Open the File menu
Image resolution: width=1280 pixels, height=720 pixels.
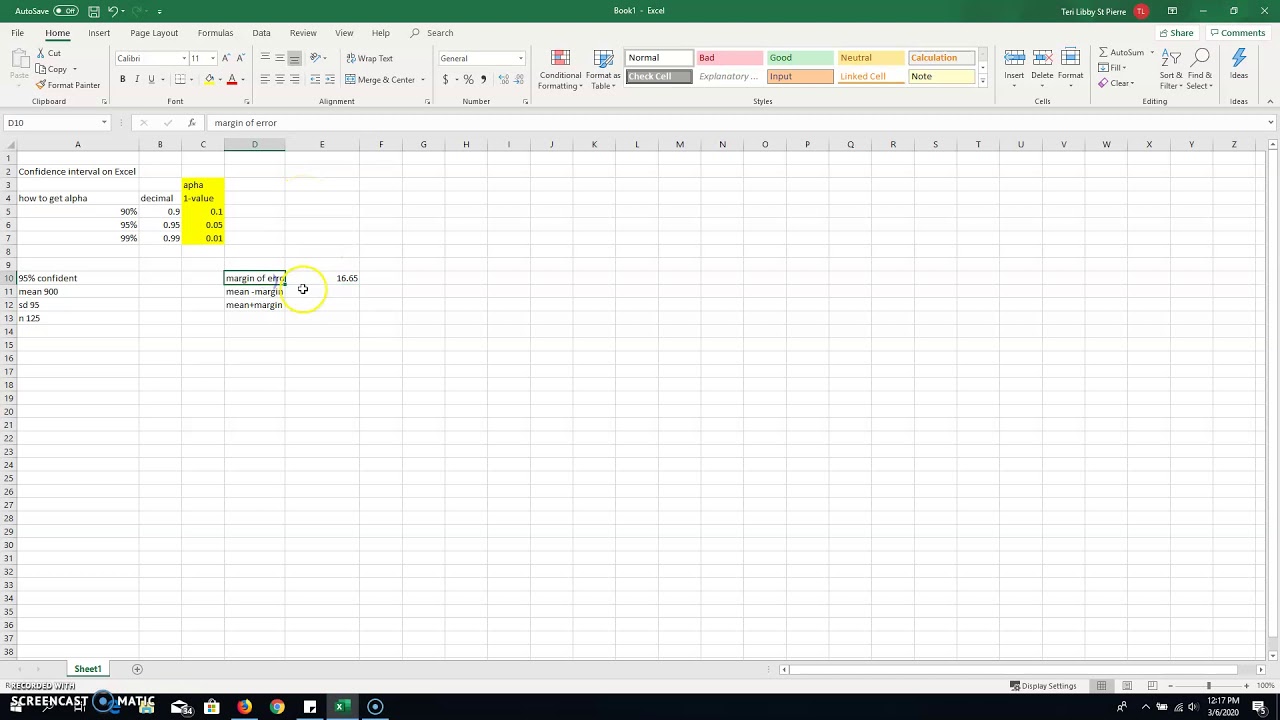point(18,33)
